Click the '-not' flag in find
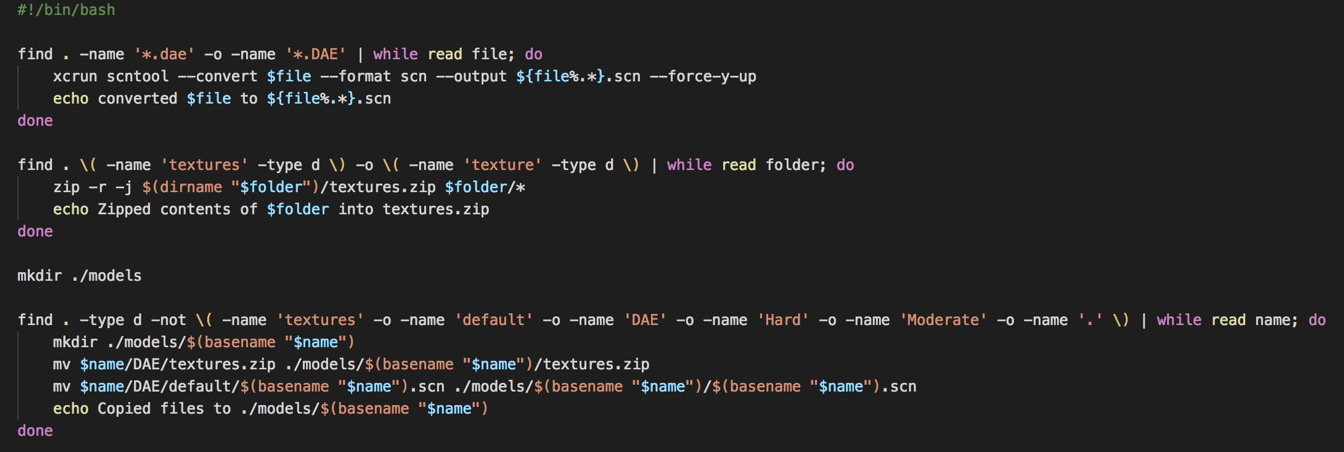 [168, 320]
